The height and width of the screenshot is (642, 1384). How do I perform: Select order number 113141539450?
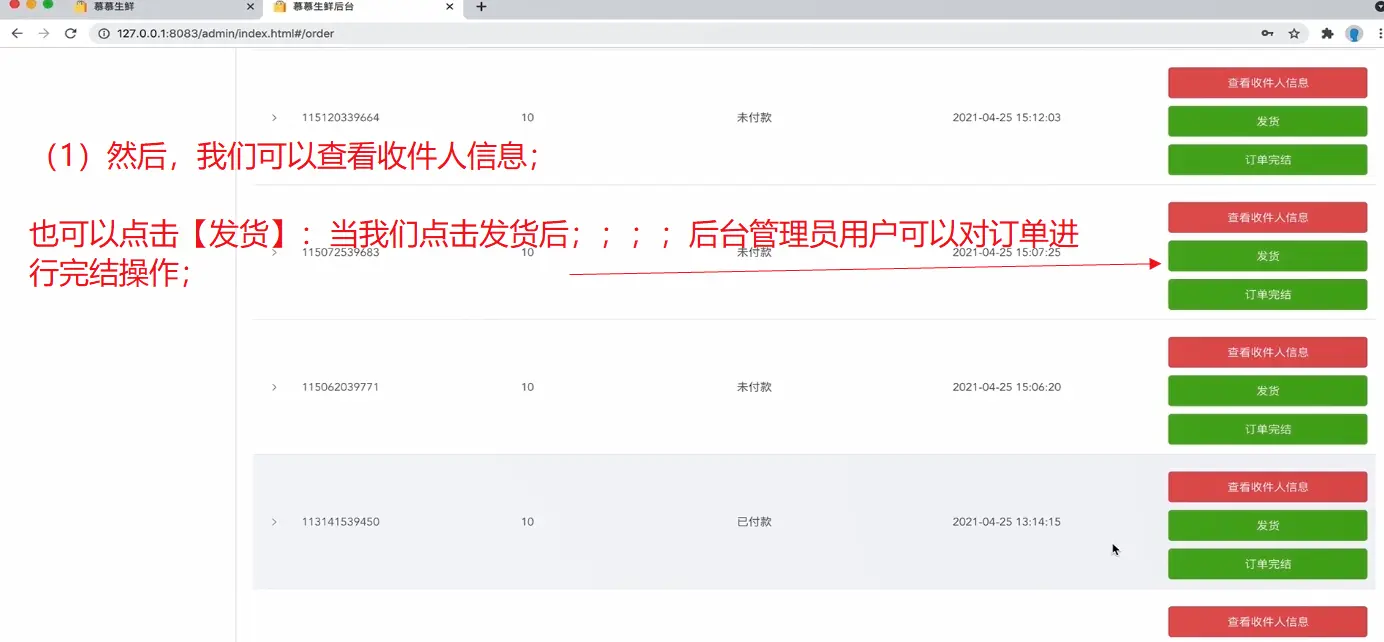(341, 522)
